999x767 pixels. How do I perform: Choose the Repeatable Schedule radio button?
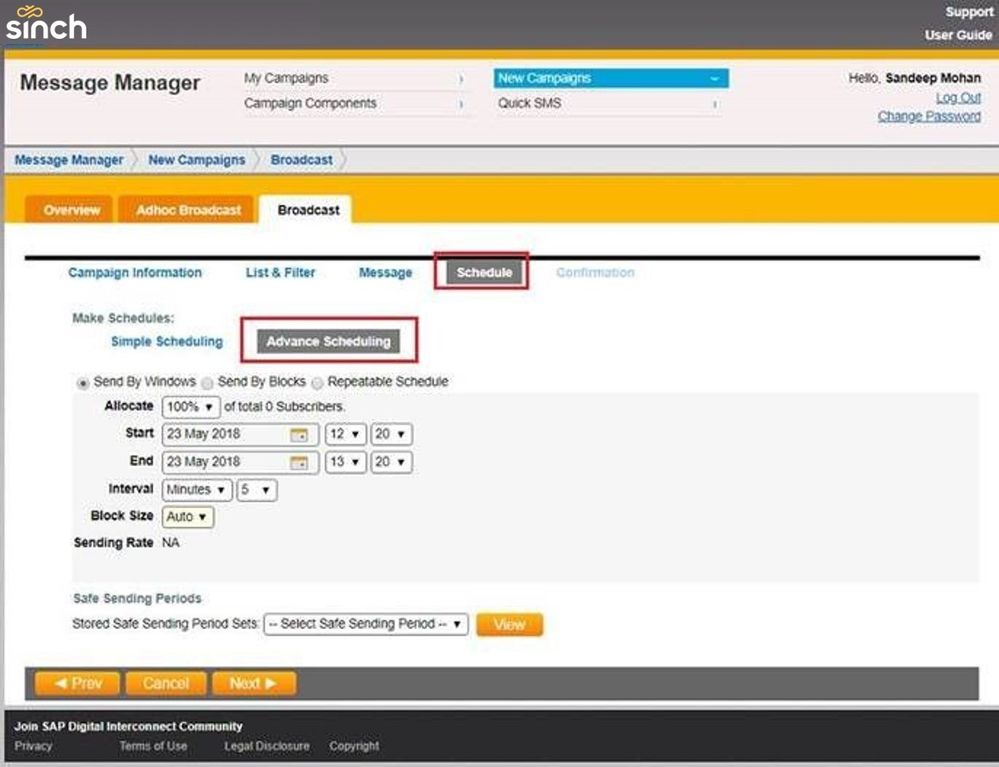[317, 382]
